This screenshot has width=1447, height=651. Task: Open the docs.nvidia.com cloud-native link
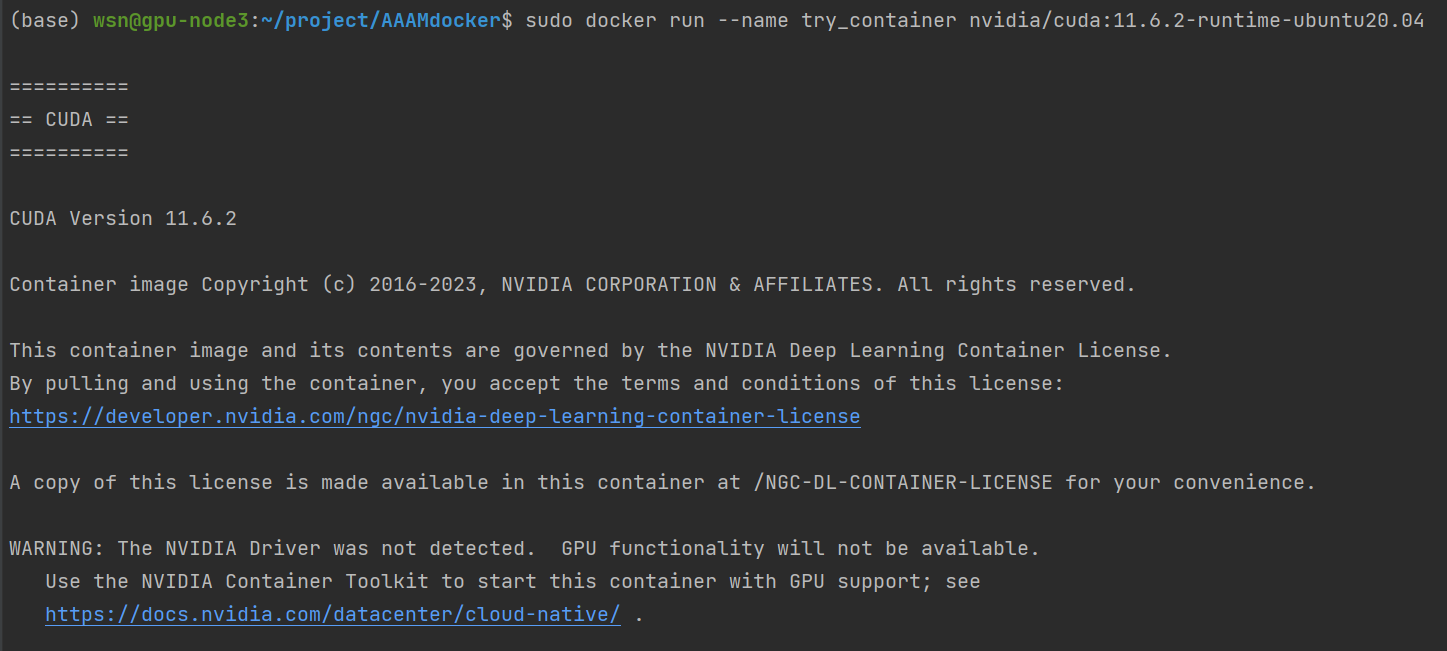tap(333, 614)
